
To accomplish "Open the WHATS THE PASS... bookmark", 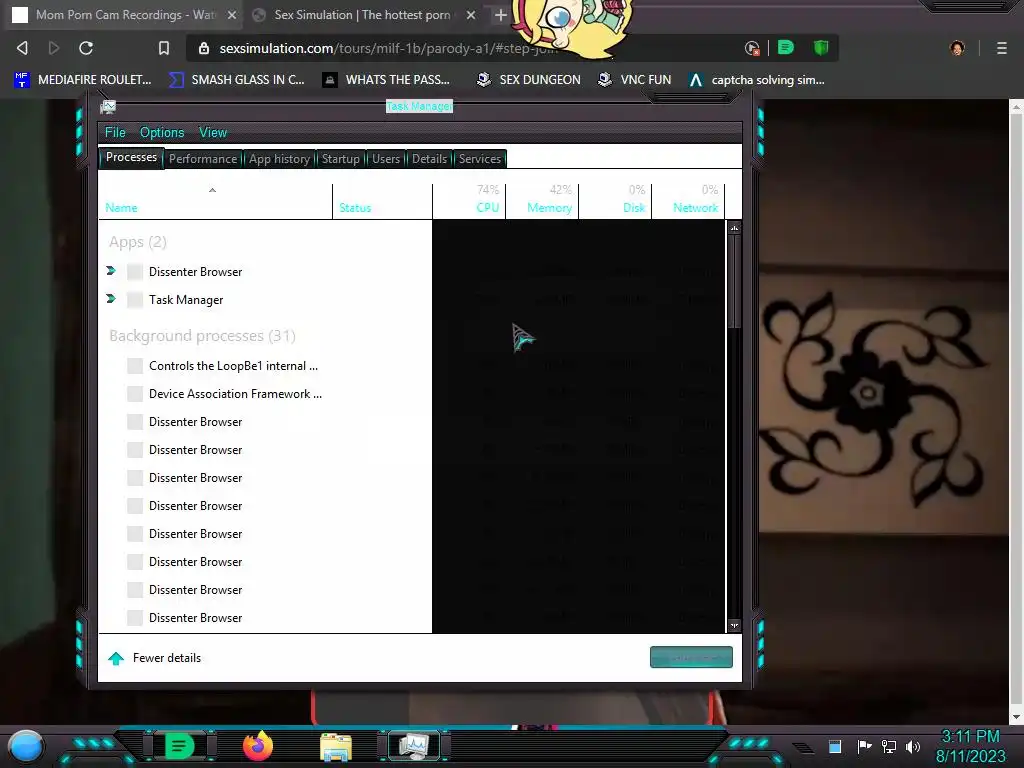I will click(387, 80).
